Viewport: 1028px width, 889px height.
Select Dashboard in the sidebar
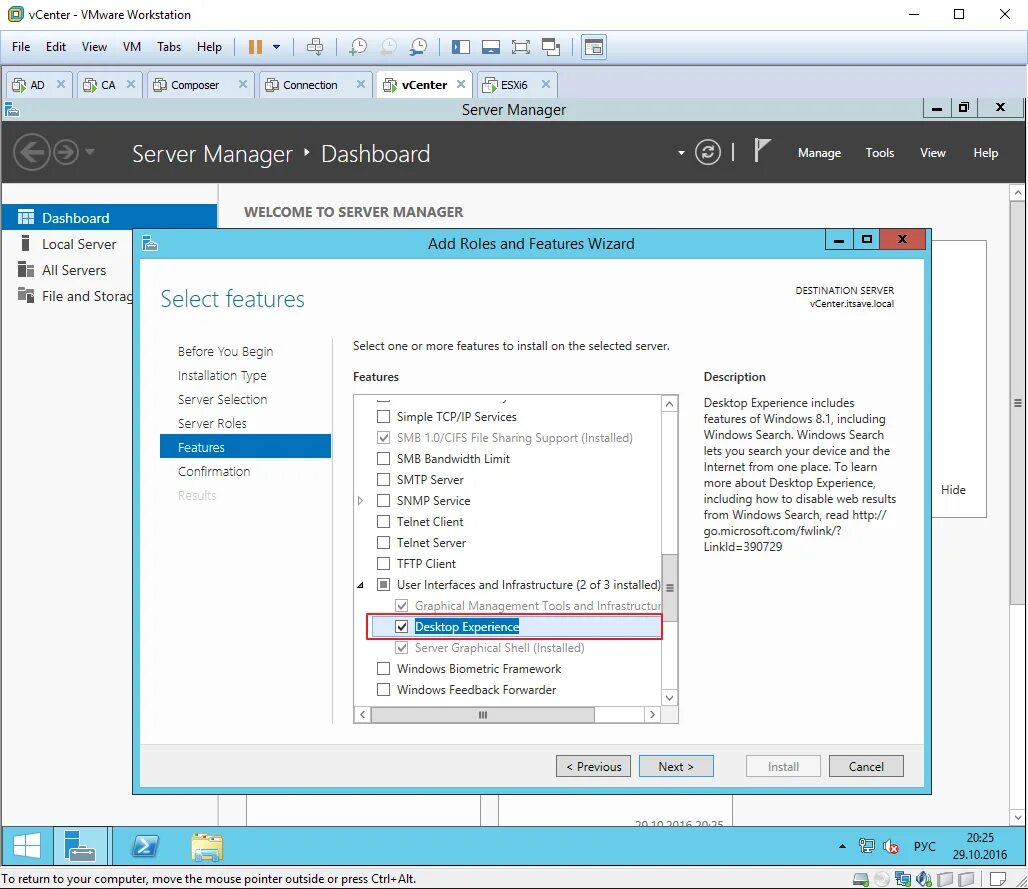[109, 218]
